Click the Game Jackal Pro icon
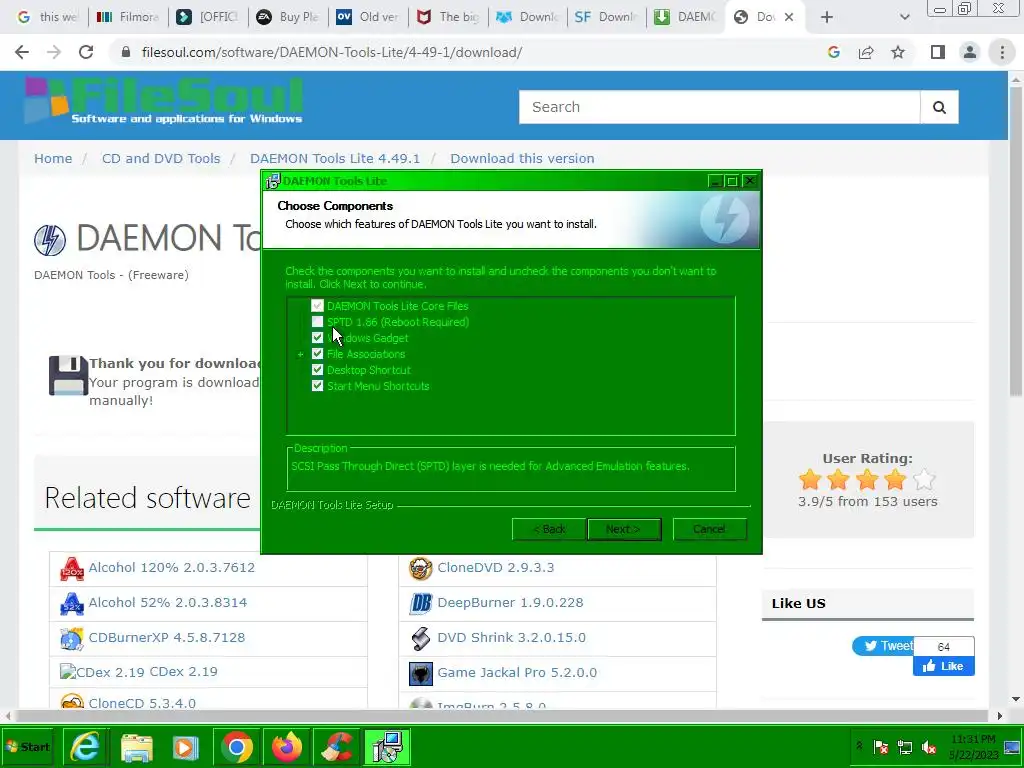Image resolution: width=1024 pixels, height=768 pixels. point(421,673)
